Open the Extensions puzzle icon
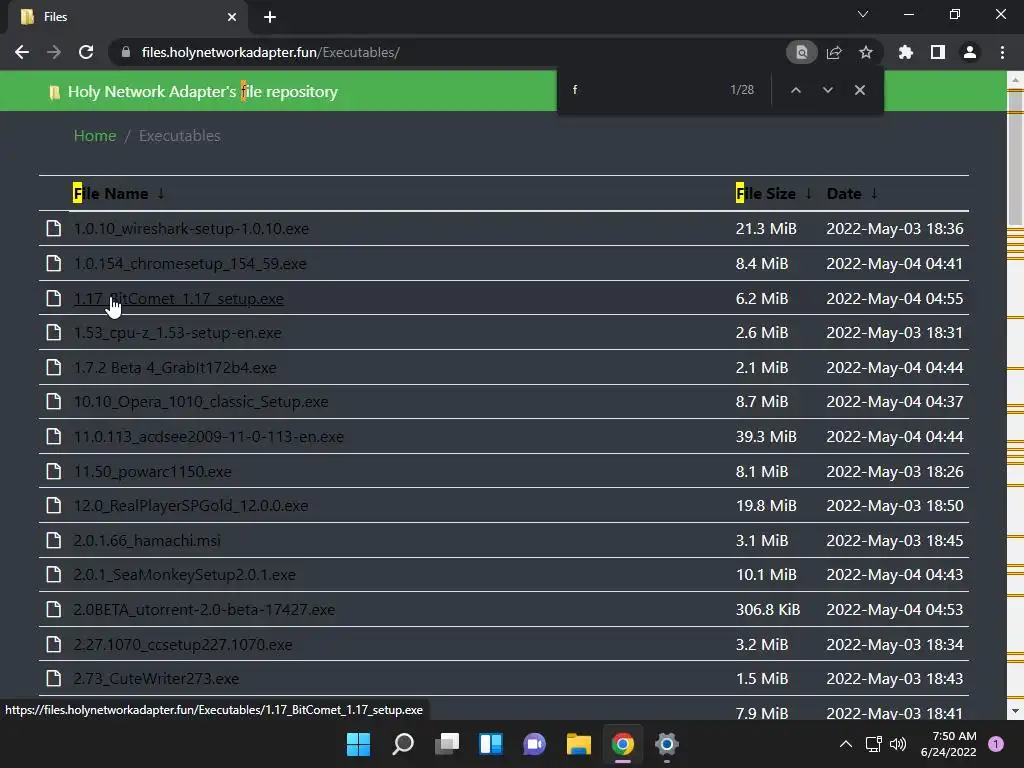This screenshot has height=768, width=1024. (x=905, y=52)
